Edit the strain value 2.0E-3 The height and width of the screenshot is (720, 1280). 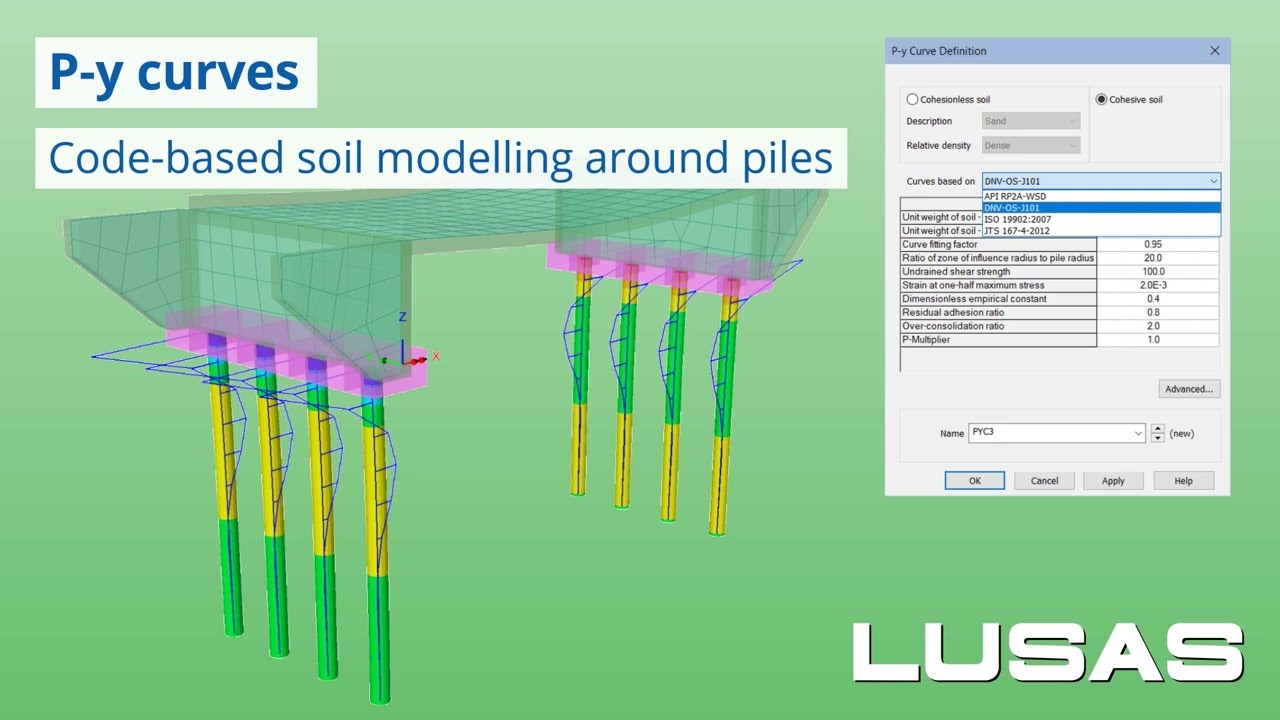pos(1158,285)
